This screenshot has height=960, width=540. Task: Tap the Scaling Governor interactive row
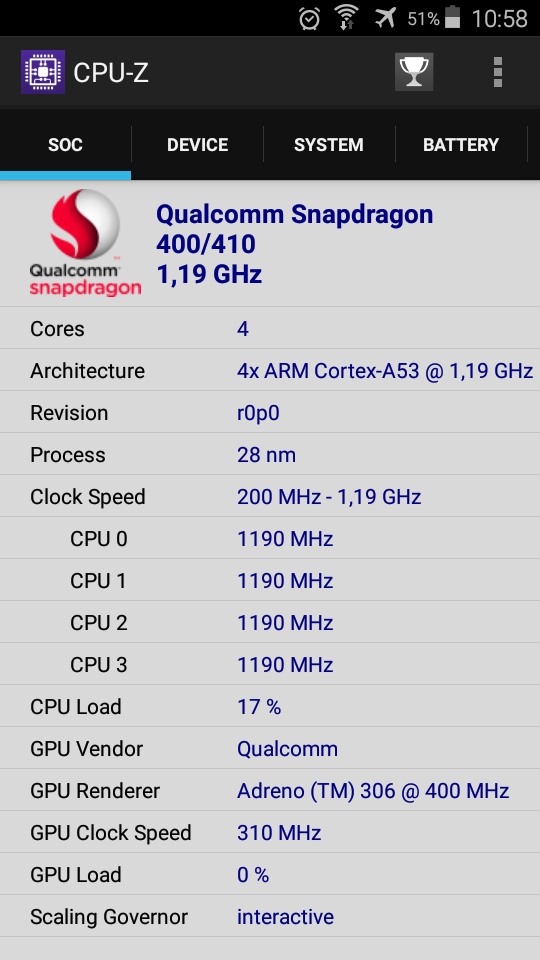coord(270,917)
